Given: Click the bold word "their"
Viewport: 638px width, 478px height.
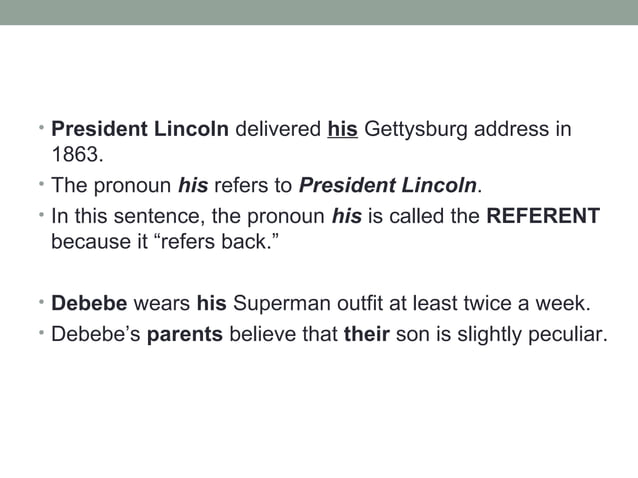Looking at the screenshot, I should tap(366, 334).
